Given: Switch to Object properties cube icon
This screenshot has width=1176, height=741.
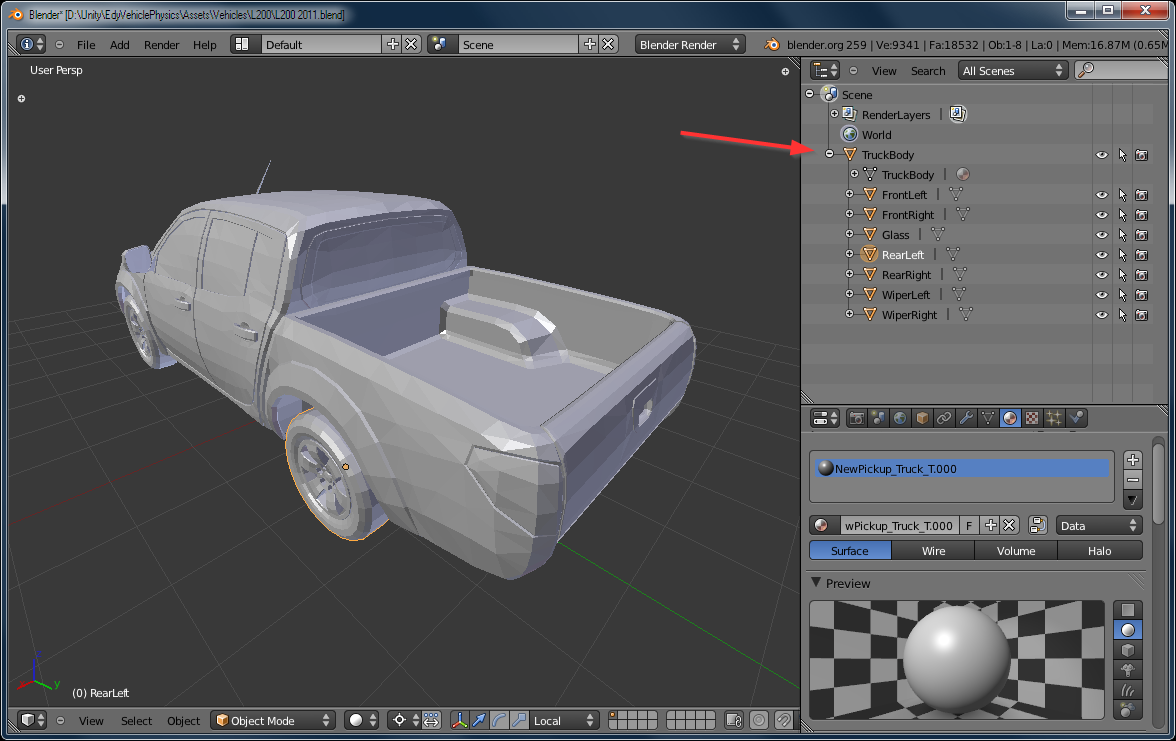Looking at the screenshot, I should coord(922,418).
